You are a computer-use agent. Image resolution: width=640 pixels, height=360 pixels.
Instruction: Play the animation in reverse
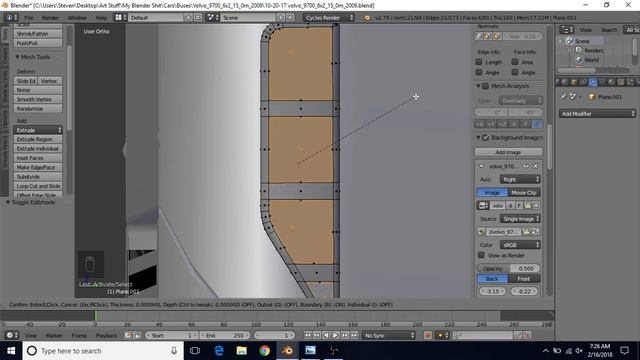tap(326, 335)
